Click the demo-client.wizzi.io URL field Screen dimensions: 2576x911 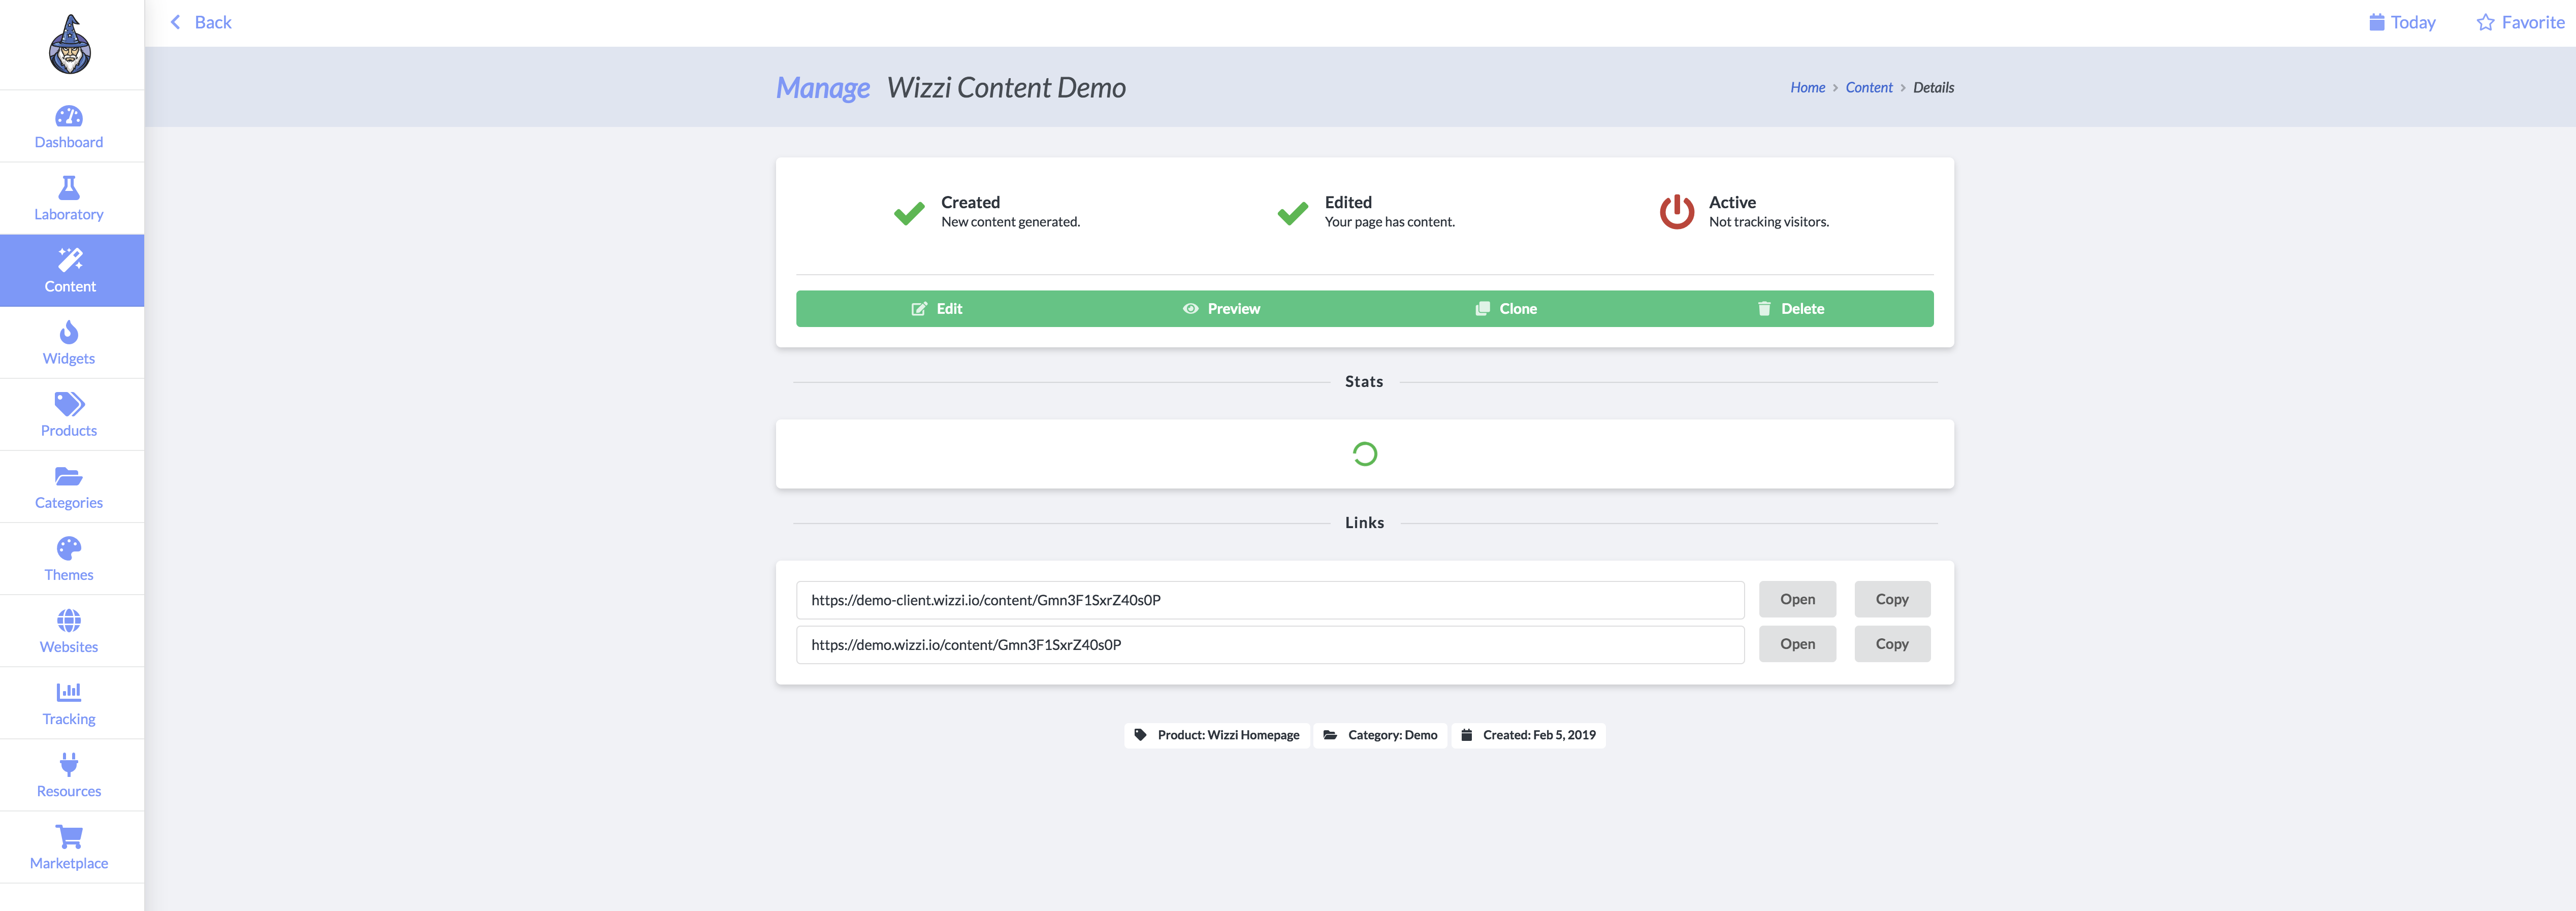pos(1270,600)
